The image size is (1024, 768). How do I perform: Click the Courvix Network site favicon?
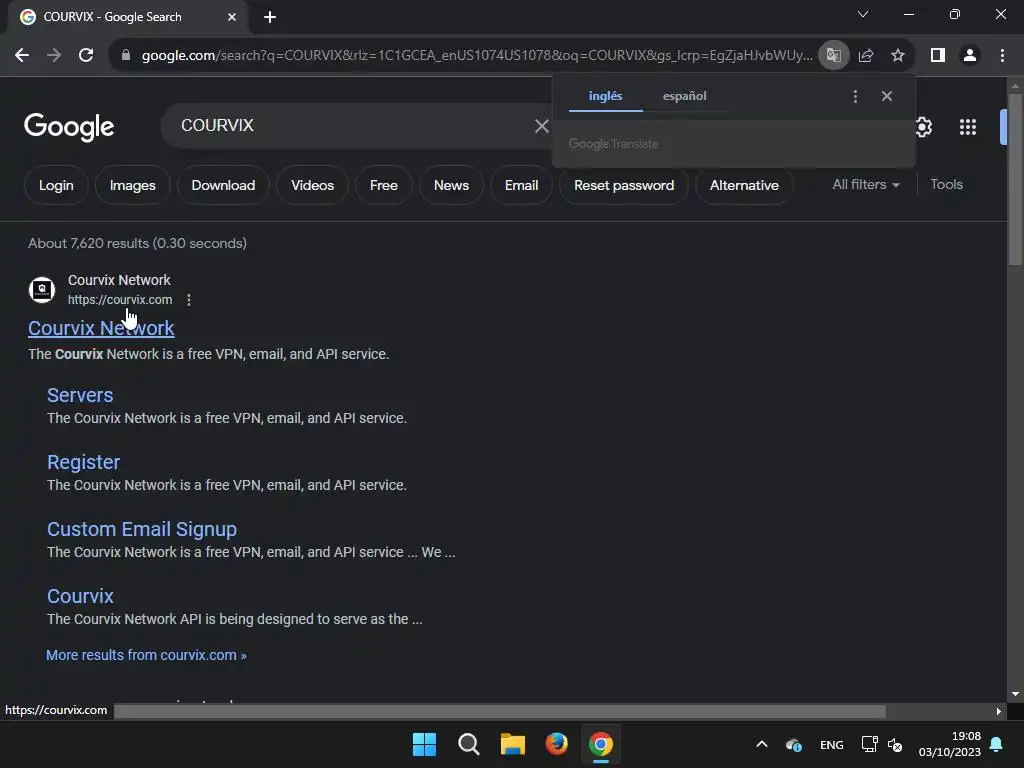pyautogui.click(x=42, y=289)
